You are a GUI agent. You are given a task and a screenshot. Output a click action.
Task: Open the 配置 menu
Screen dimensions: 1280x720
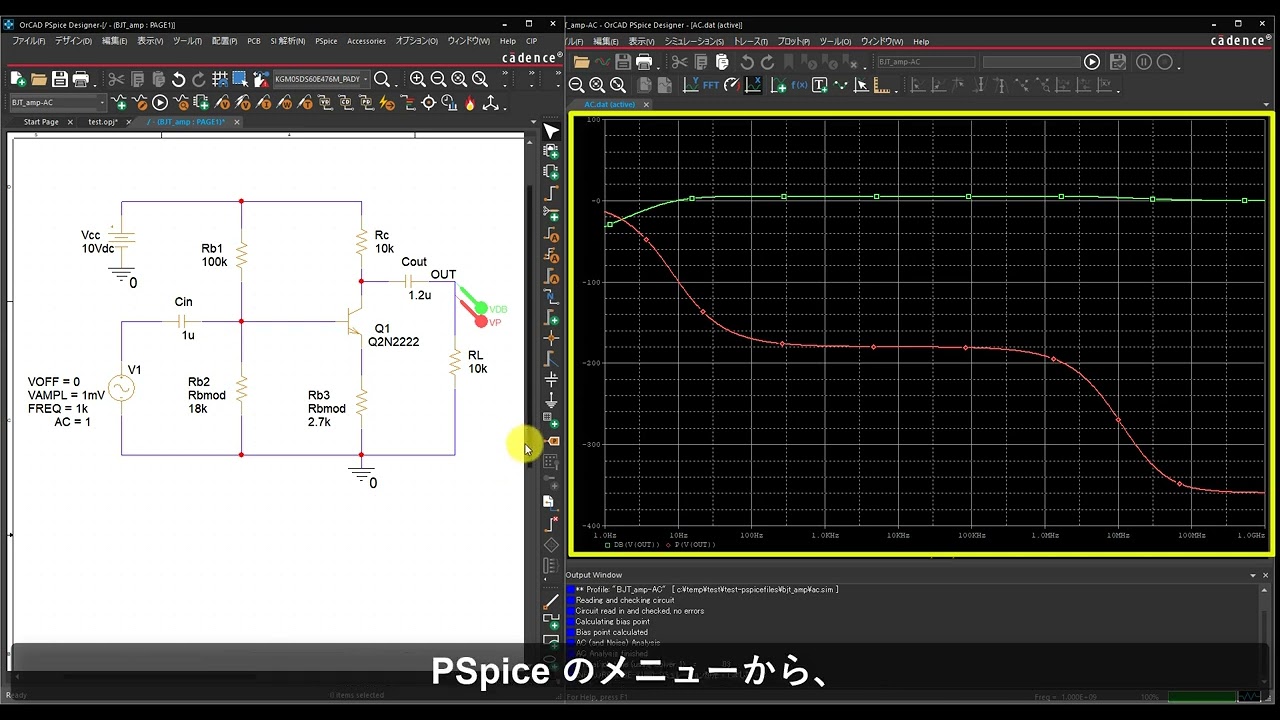(x=224, y=41)
